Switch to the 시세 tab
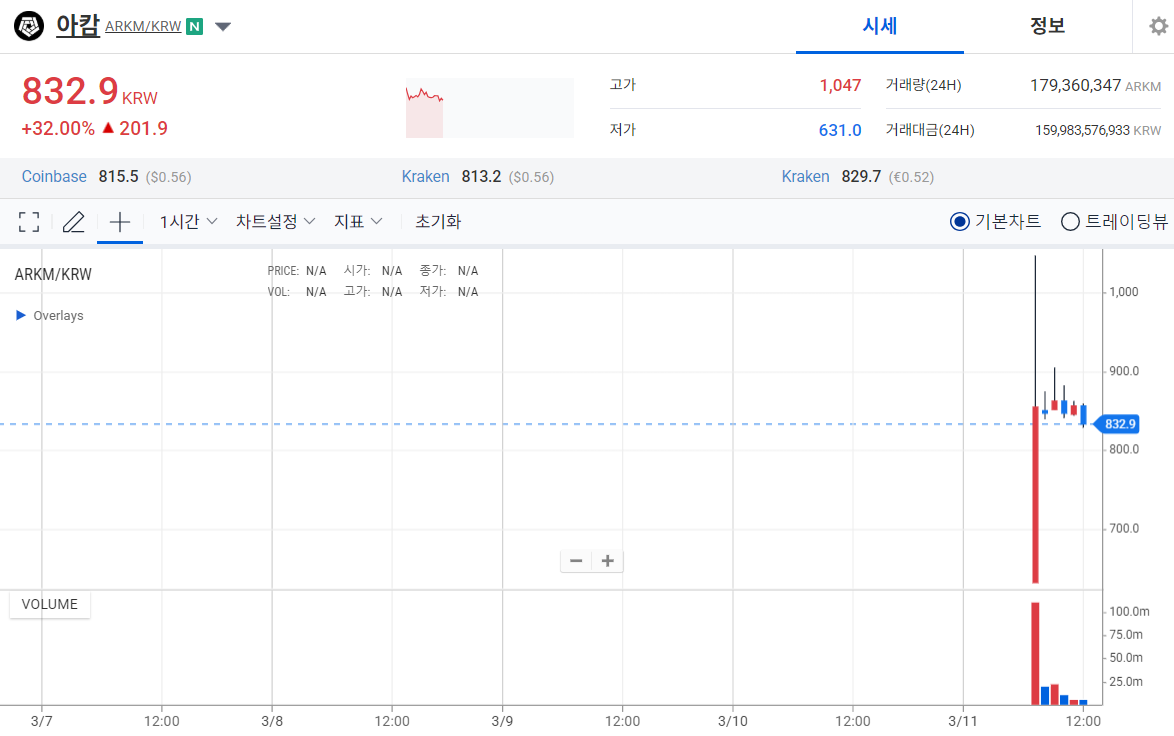The width and height of the screenshot is (1174, 736). [880, 26]
